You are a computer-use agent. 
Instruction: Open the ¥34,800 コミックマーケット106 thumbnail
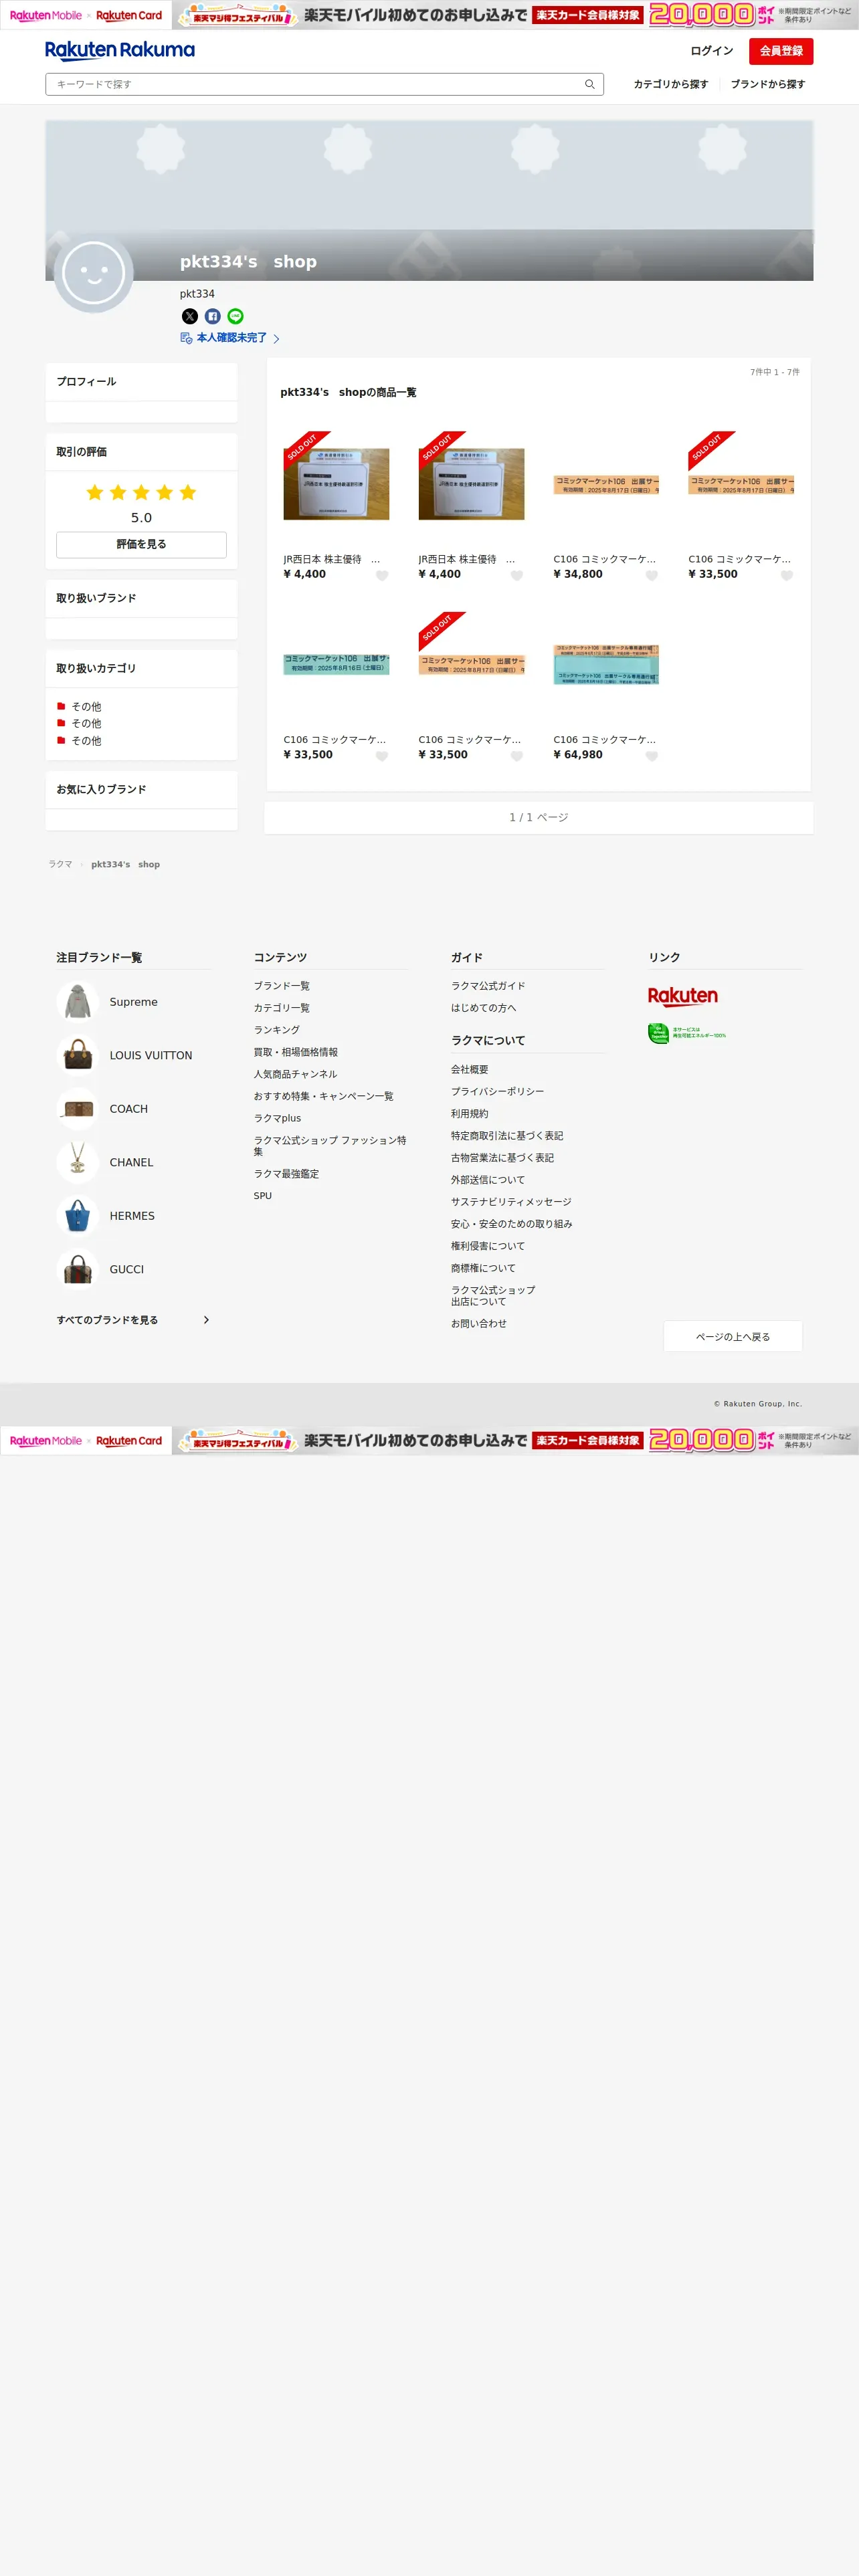coord(606,484)
